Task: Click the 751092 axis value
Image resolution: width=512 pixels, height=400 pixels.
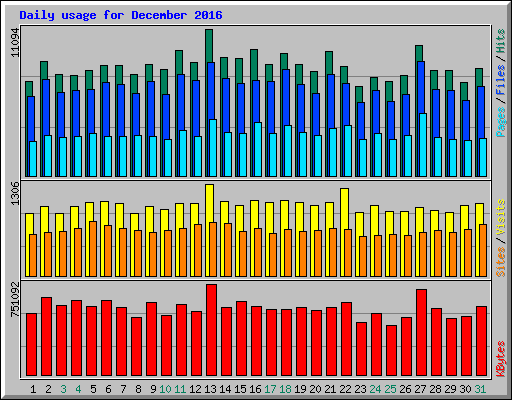Action: [15, 300]
